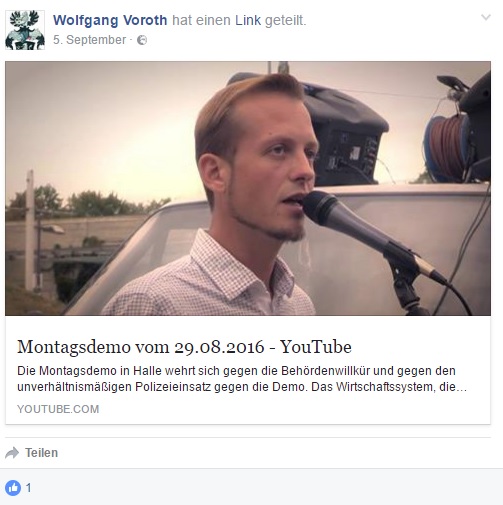The width and height of the screenshot is (503, 505).
Task: Click the globe public-audience privacy icon
Action: 142,40
